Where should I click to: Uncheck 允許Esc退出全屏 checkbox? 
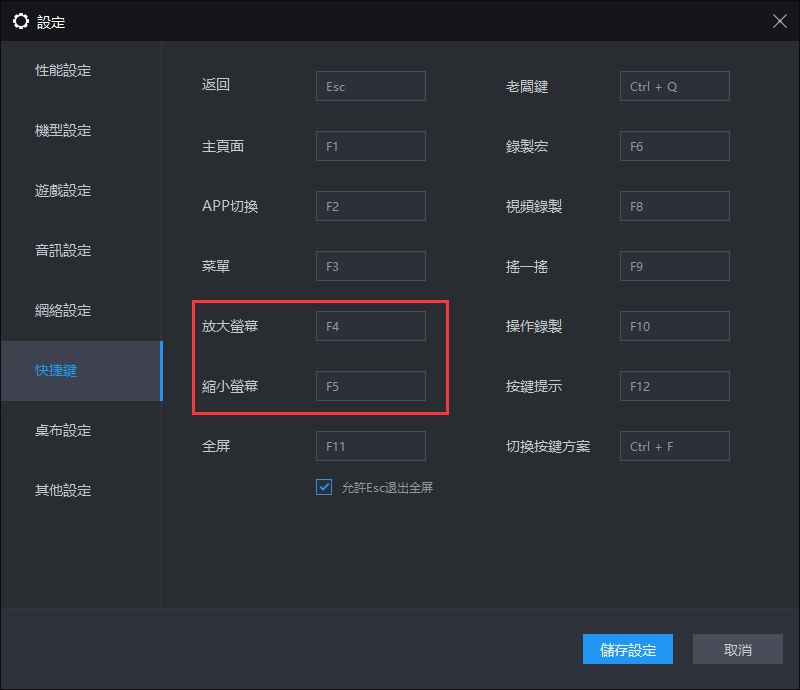click(324, 487)
